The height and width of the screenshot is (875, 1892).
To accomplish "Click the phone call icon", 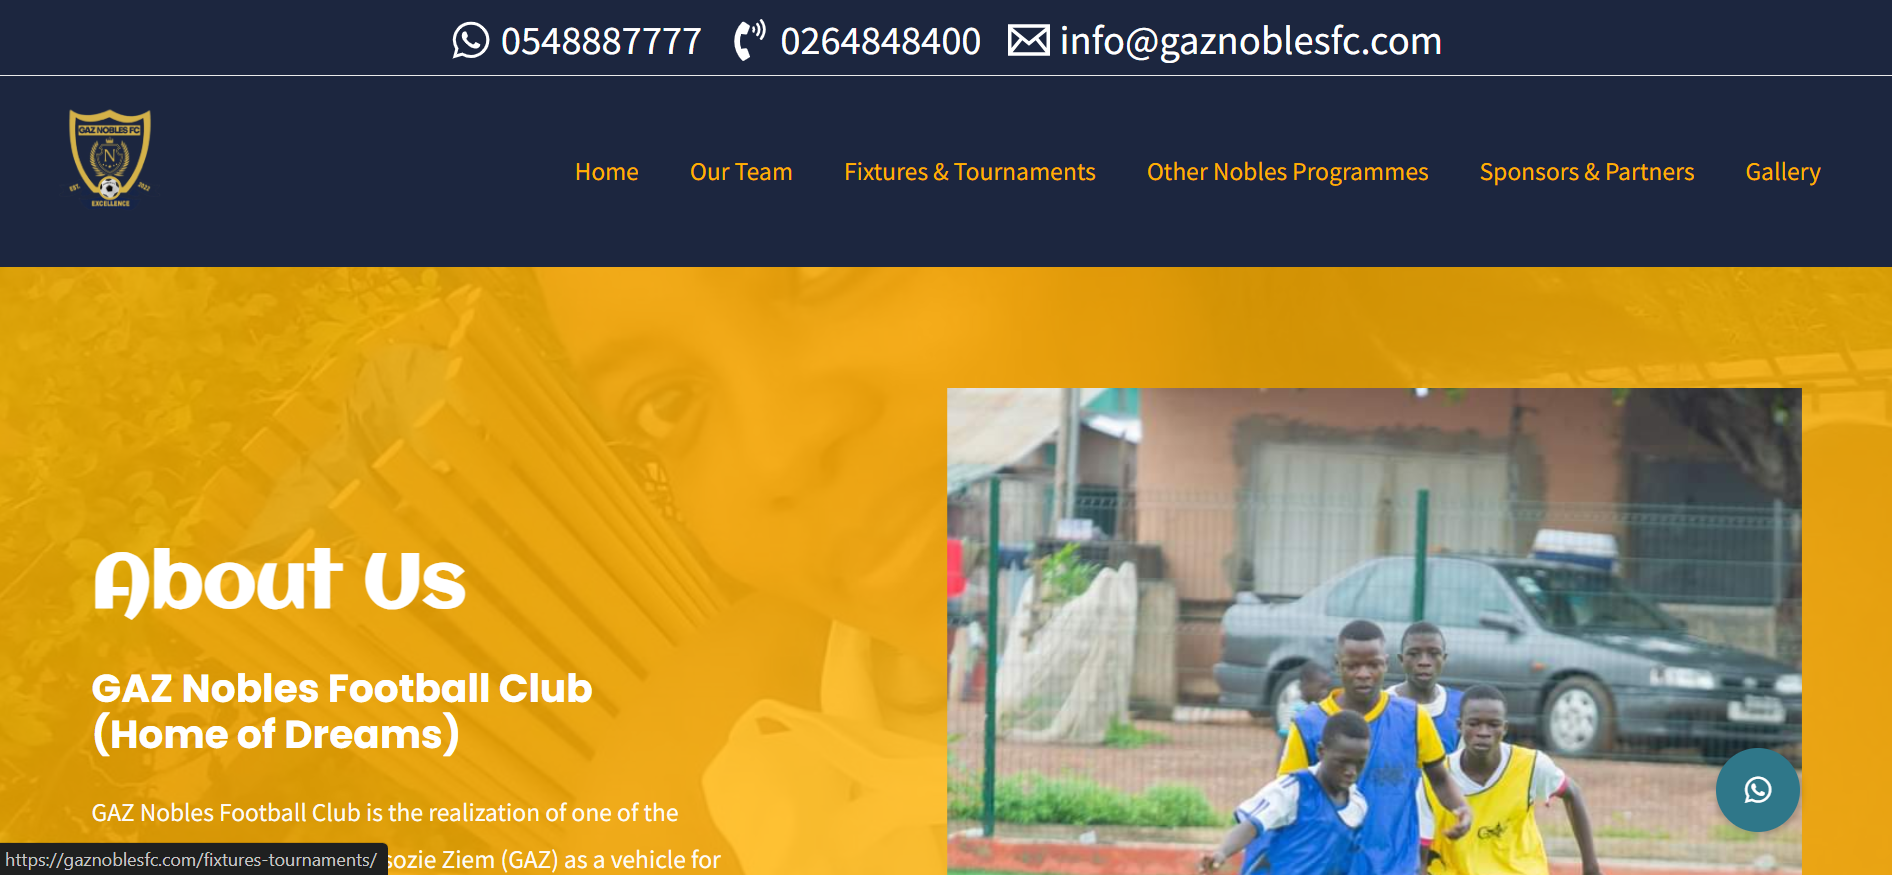I will [x=749, y=41].
